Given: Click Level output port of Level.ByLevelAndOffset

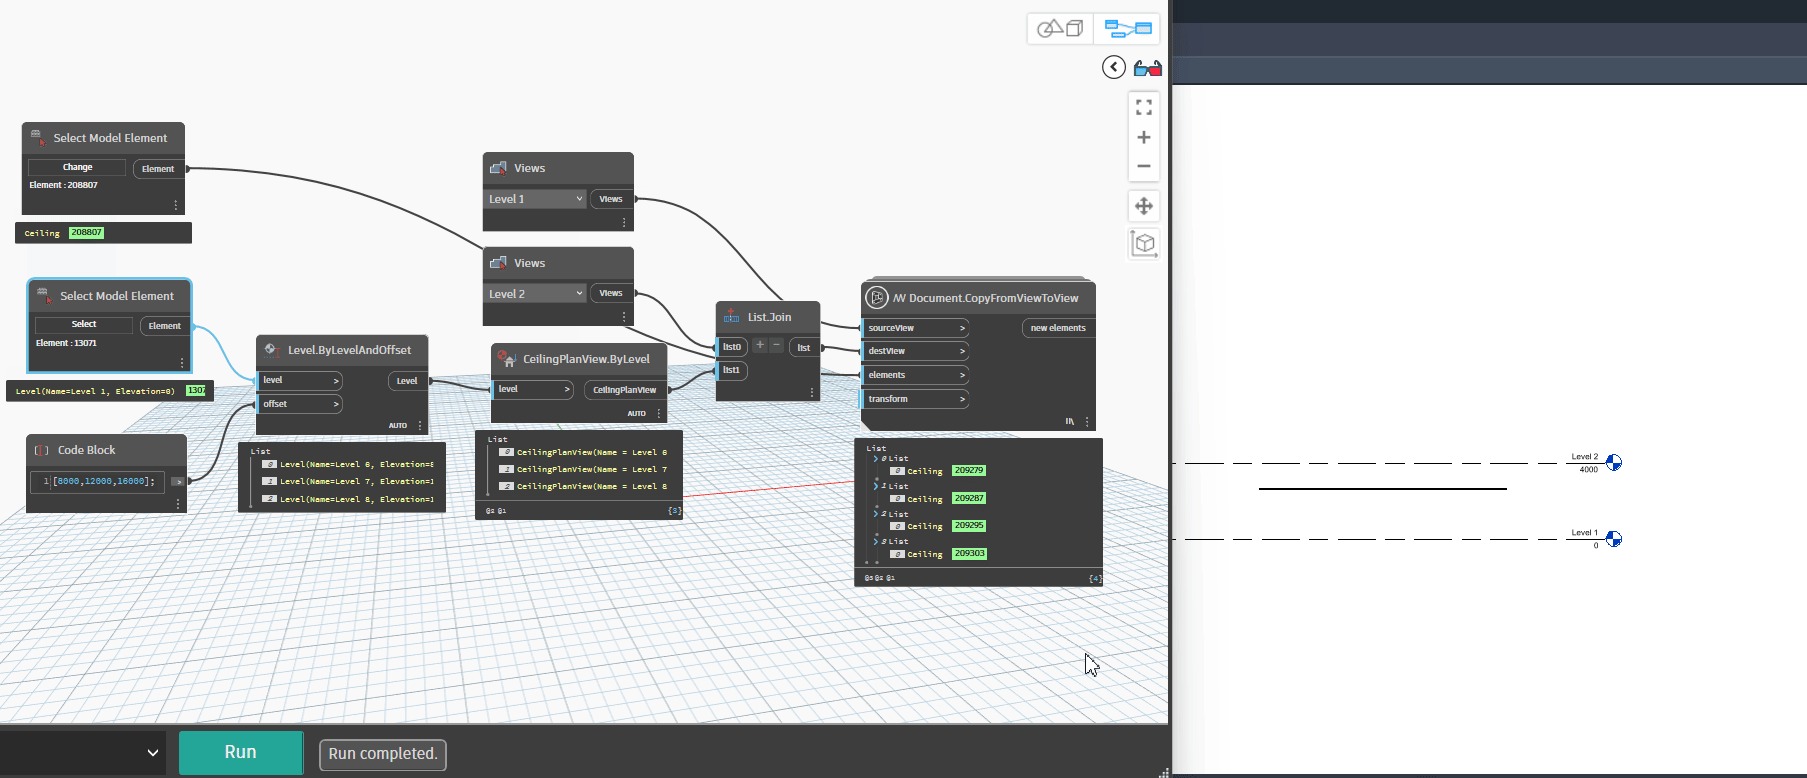Looking at the screenshot, I should pyautogui.click(x=407, y=381).
